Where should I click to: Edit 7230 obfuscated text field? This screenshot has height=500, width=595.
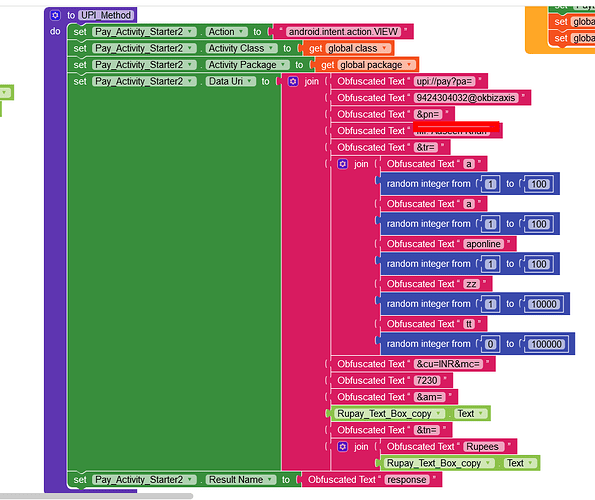[427, 381]
